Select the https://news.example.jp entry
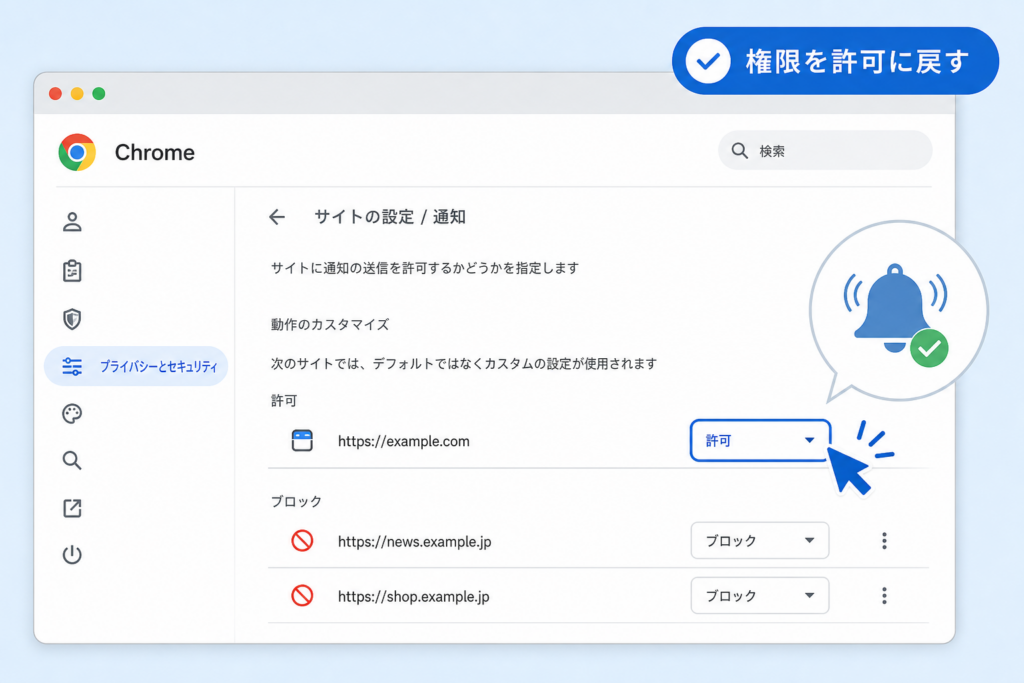1024x683 pixels. [415, 541]
